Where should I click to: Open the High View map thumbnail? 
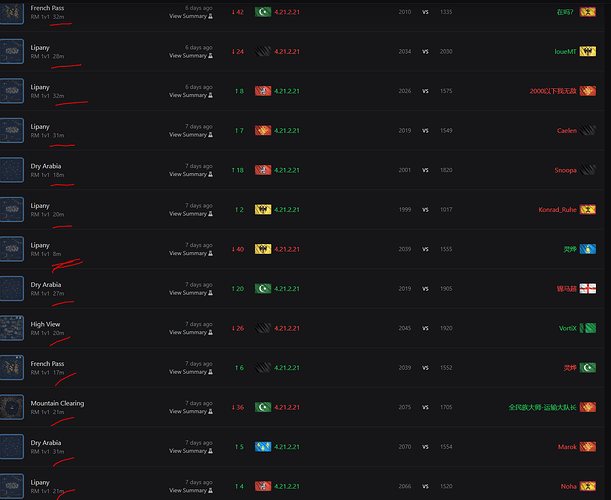pos(12,328)
